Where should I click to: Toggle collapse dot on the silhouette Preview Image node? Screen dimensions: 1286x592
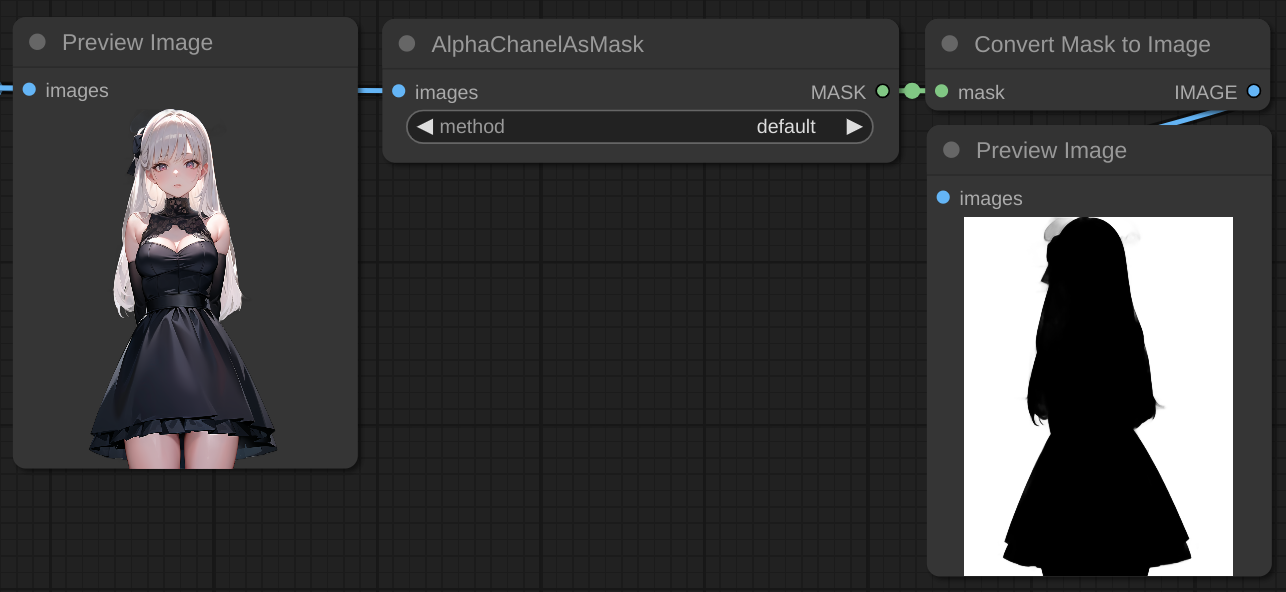tap(951, 150)
